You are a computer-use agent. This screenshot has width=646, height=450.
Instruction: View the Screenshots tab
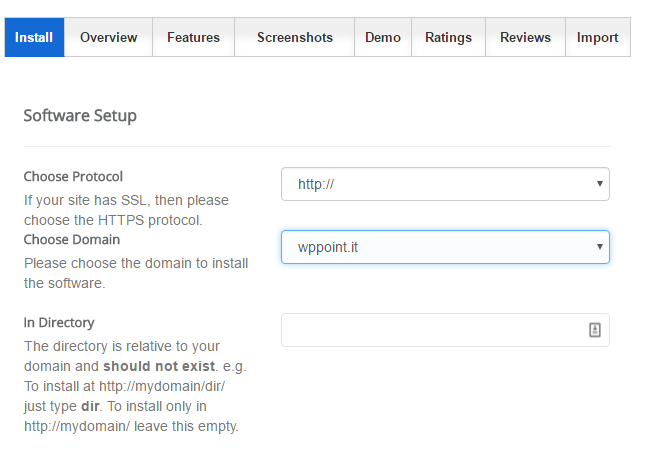pyautogui.click(x=295, y=37)
